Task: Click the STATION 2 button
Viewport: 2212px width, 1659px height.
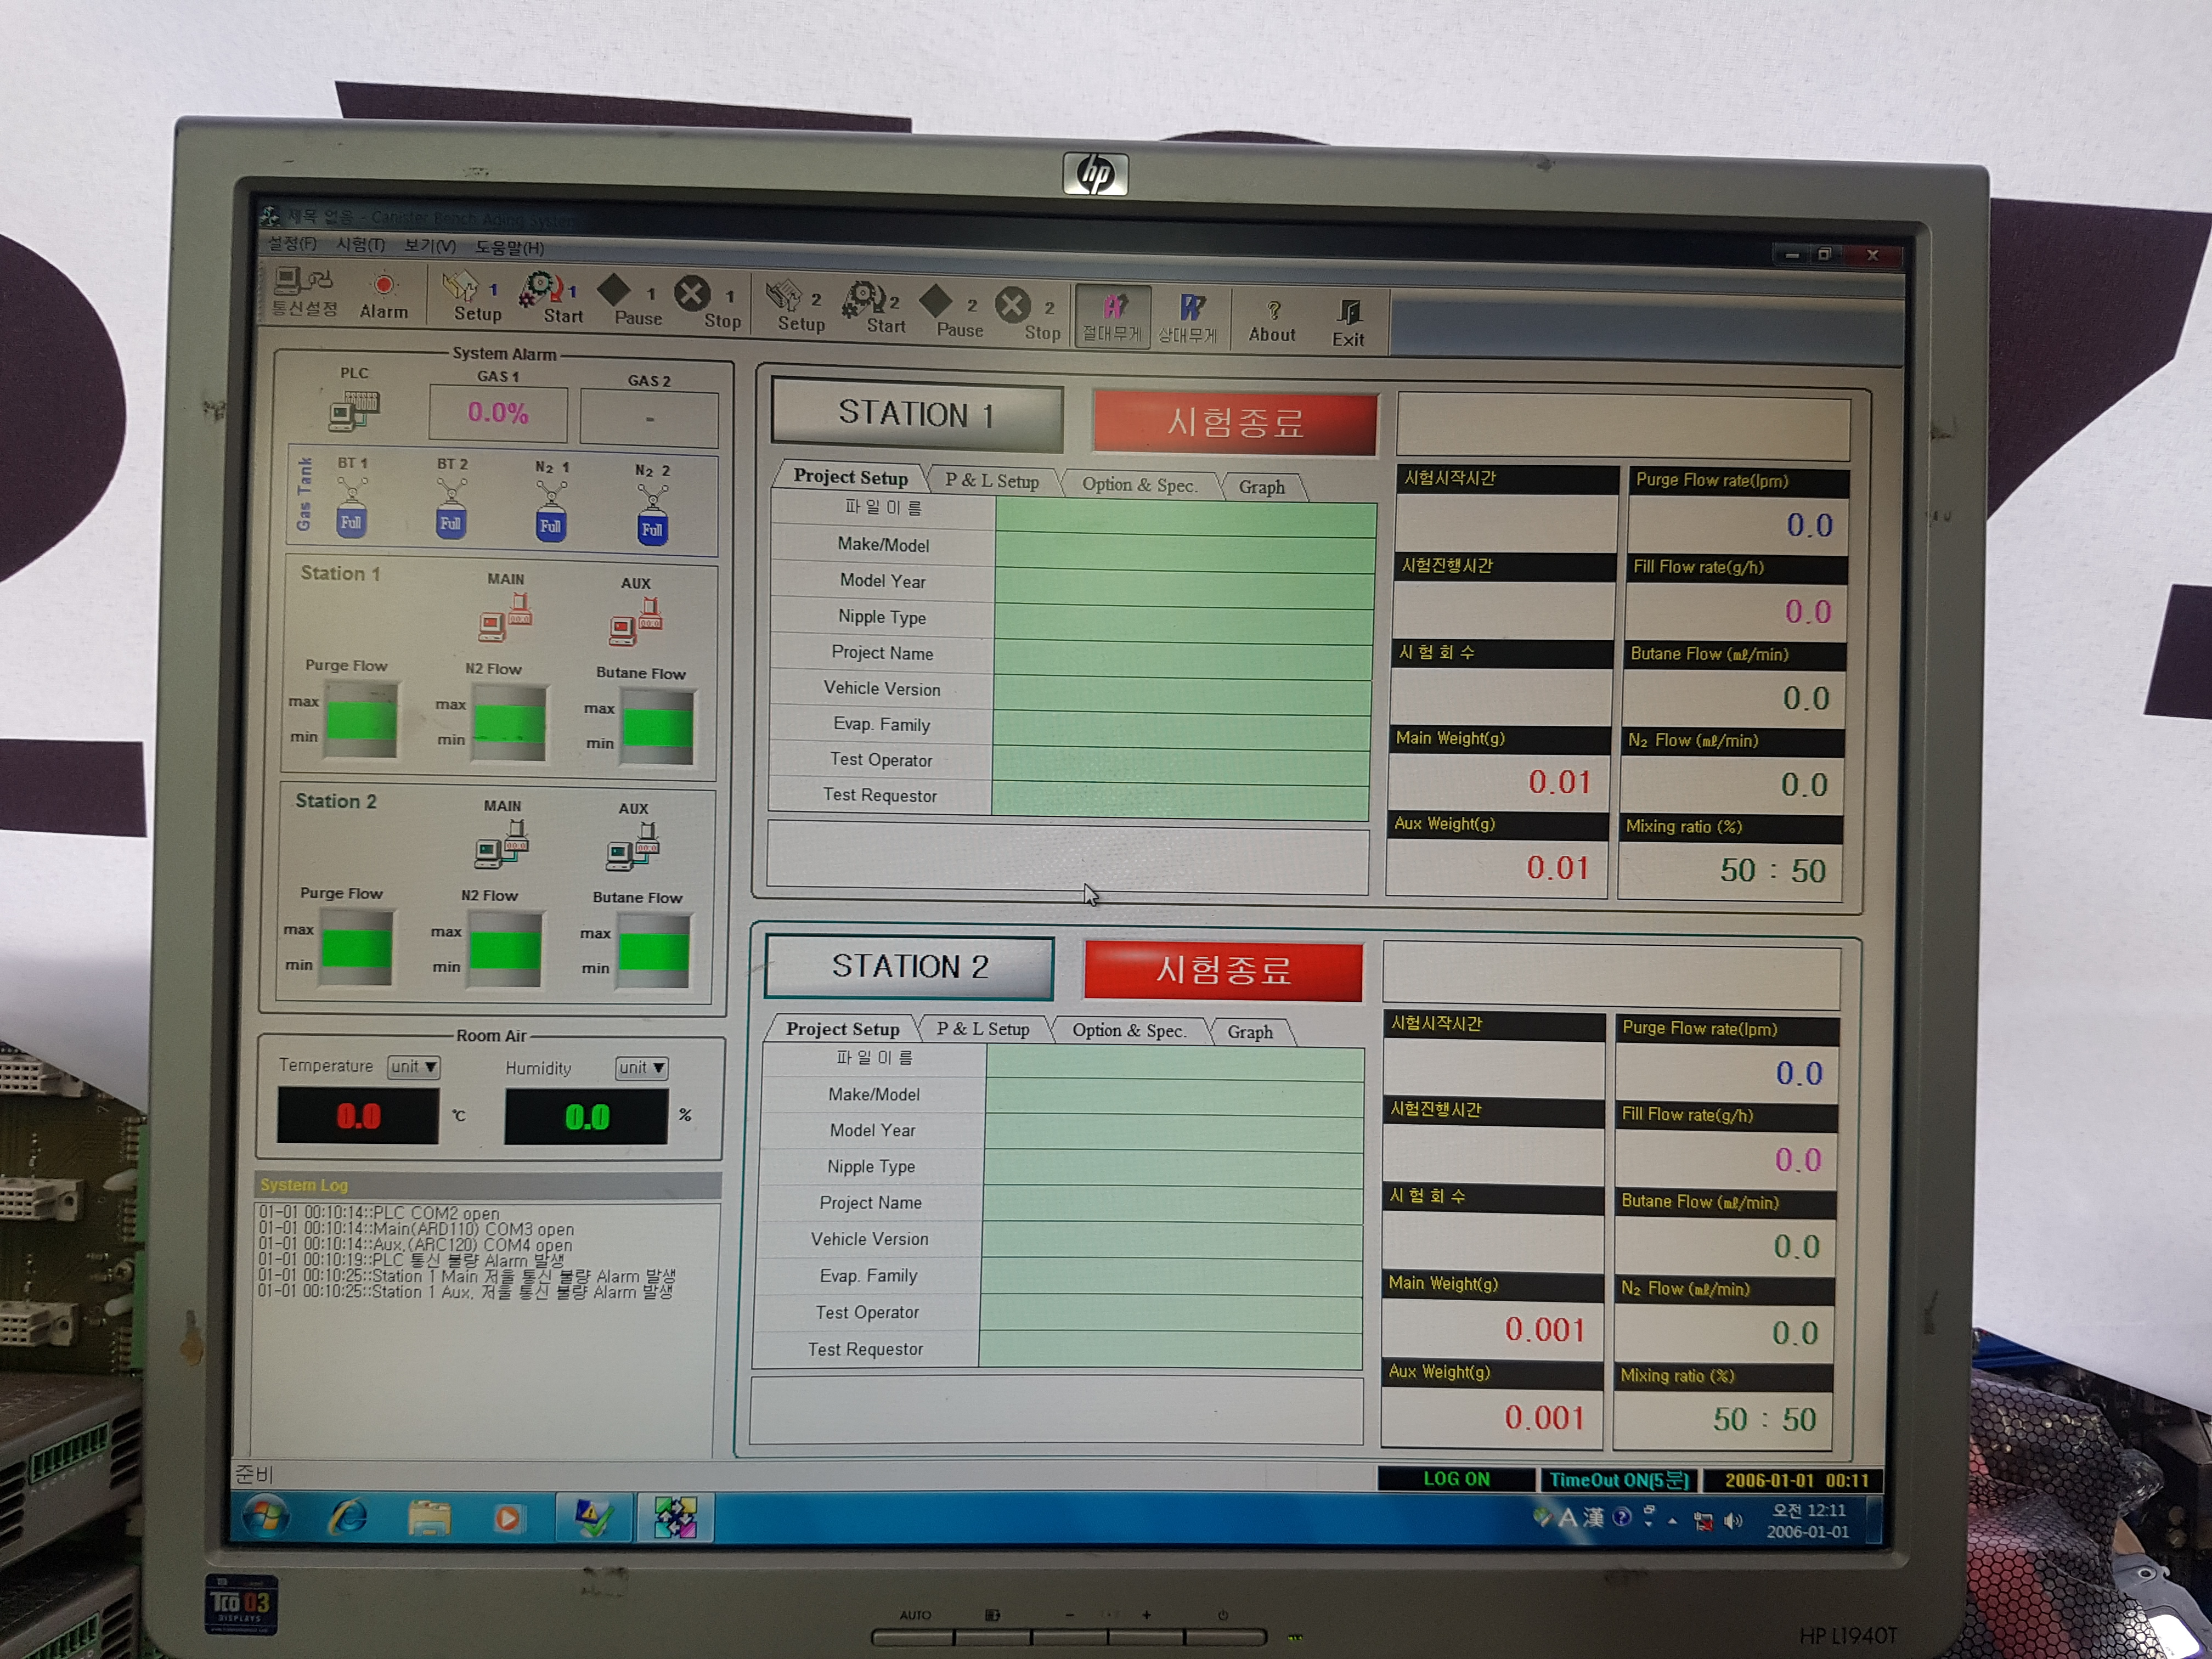Action: (x=909, y=966)
